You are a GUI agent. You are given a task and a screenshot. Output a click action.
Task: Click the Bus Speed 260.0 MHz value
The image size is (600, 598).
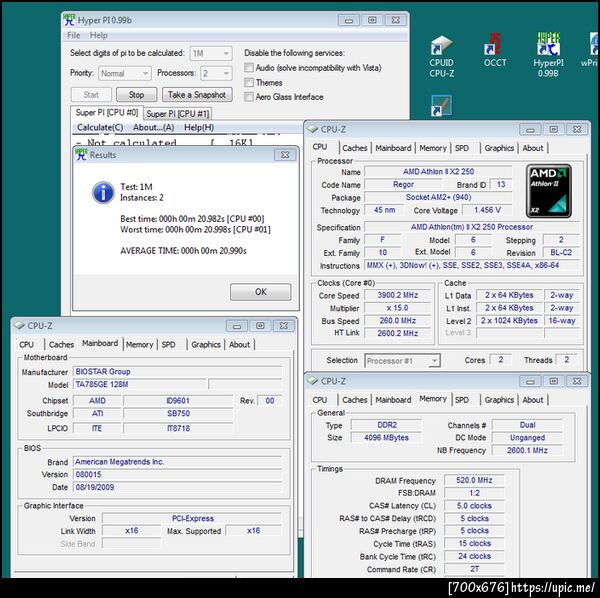point(398,321)
